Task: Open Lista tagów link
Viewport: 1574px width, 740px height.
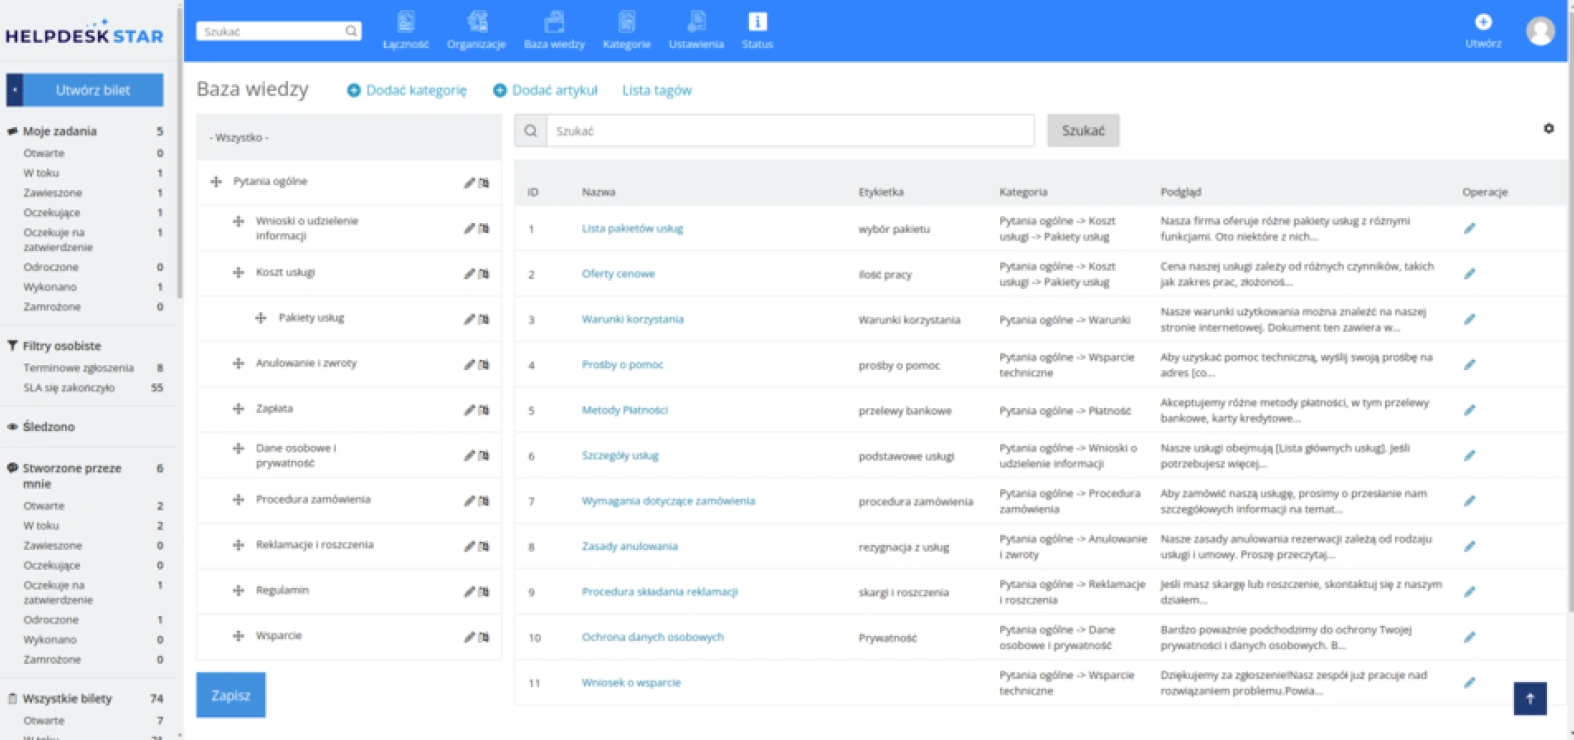Action: [656, 90]
